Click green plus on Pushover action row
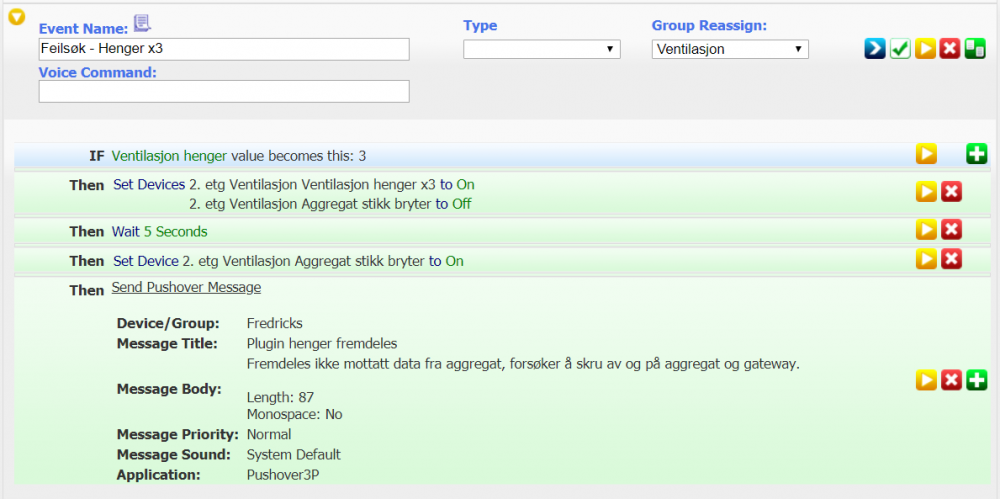Screen dimensions: 1000x499 tap(977, 380)
